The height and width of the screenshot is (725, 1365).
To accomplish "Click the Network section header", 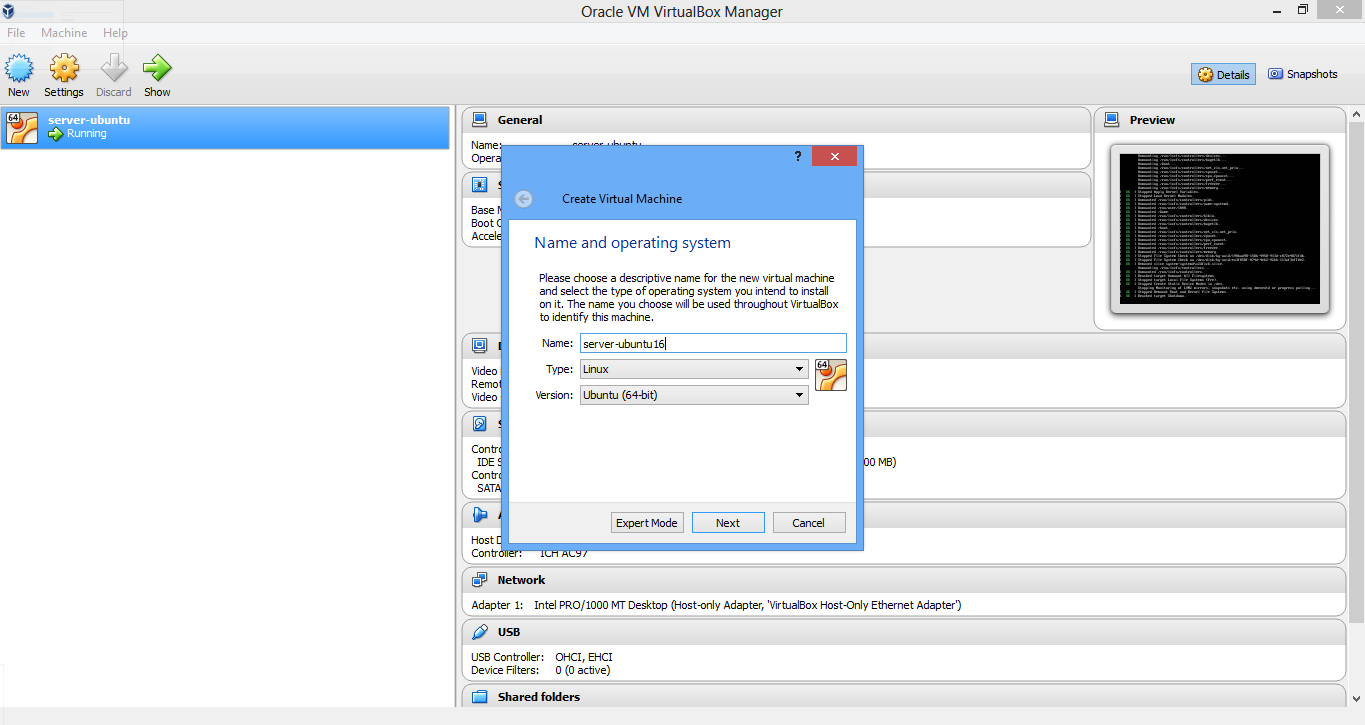I will pyautogui.click(x=904, y=580).
